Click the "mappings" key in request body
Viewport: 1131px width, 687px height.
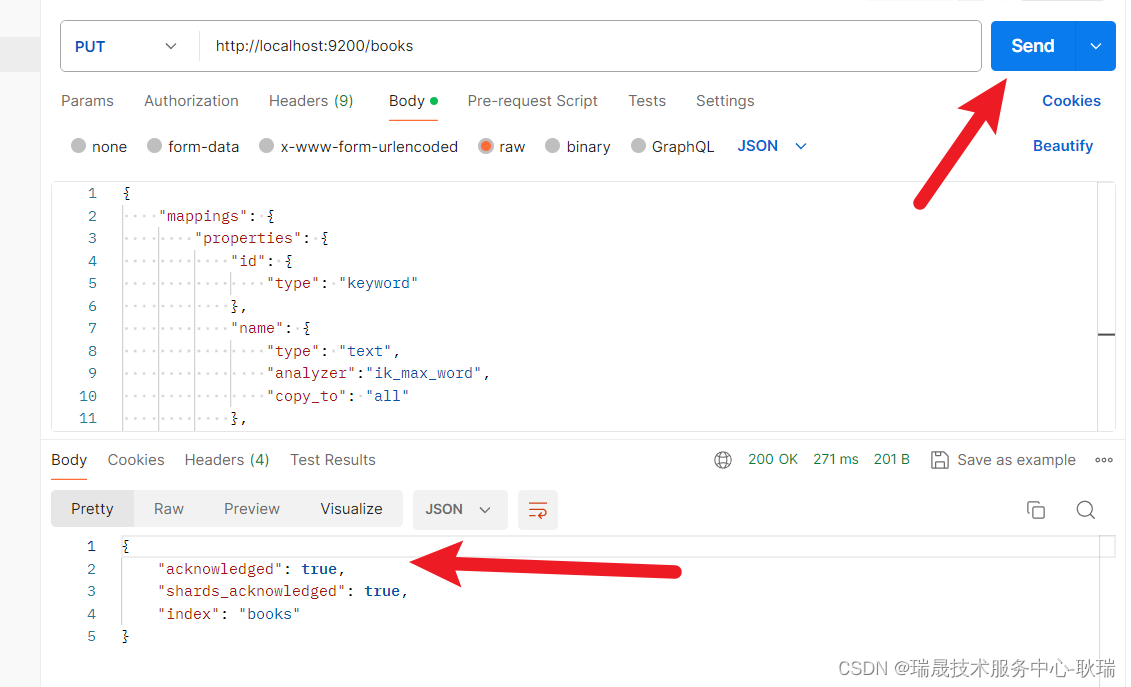coord(203,216)
